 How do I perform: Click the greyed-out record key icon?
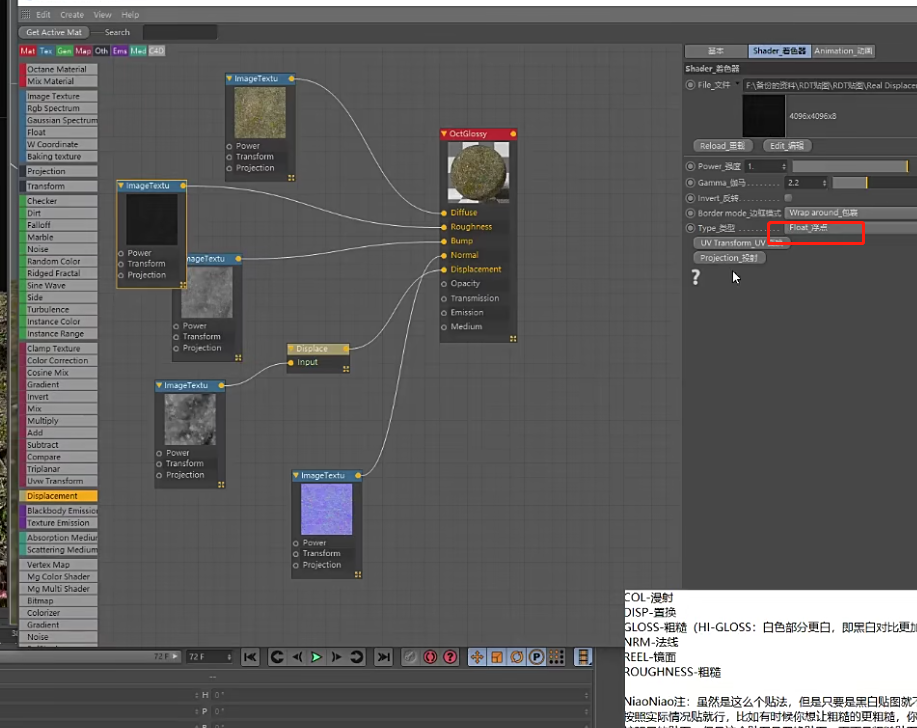(x=411, y=657)
